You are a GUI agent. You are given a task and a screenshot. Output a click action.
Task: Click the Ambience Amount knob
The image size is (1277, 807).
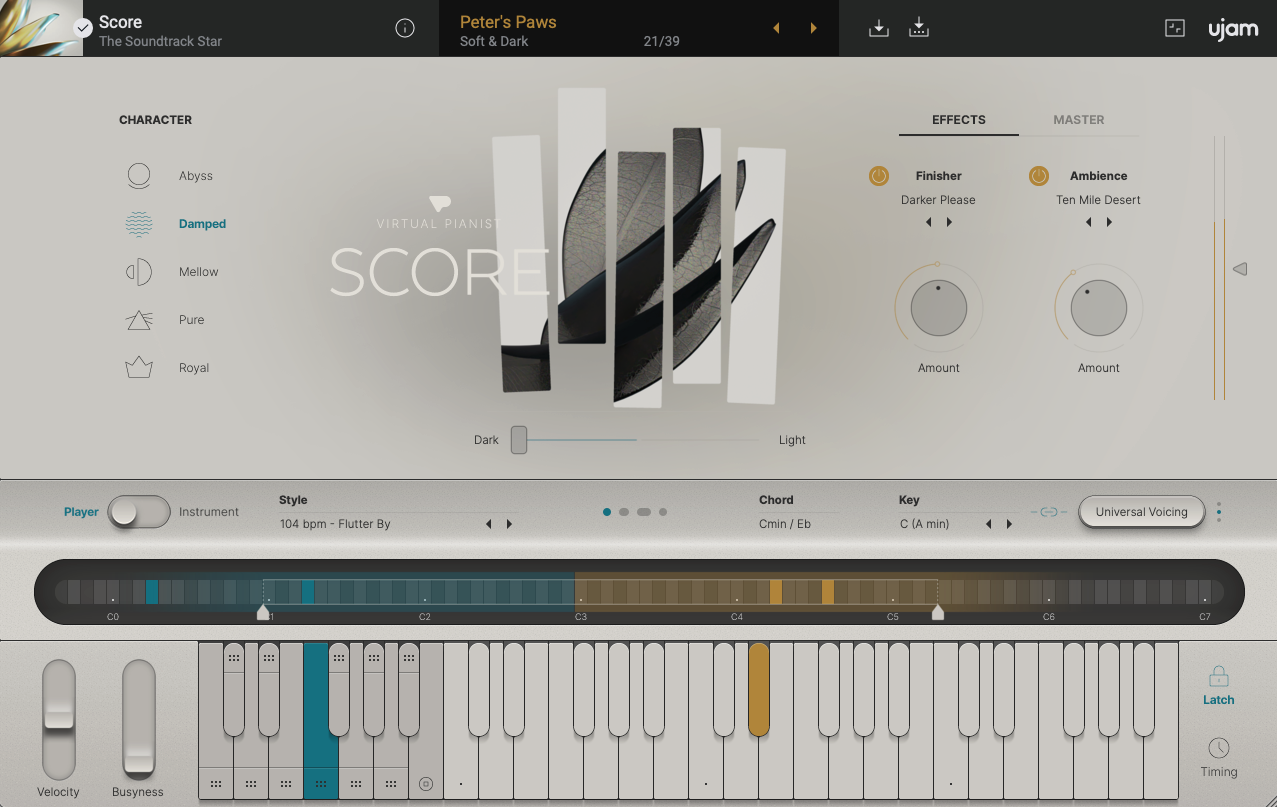click(1099, 308)
